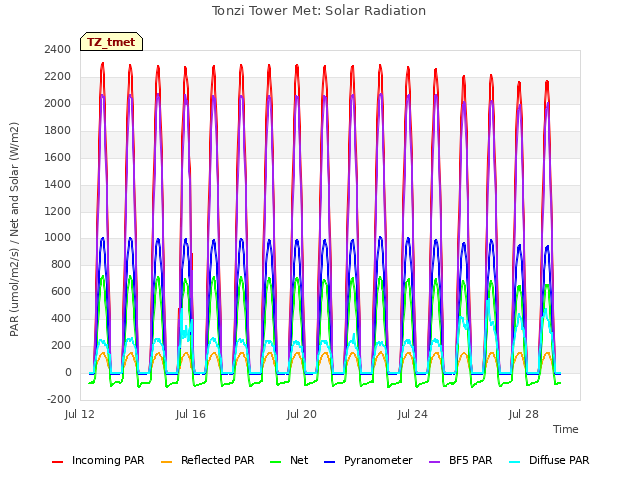Click the cyan Diffuse PAR legend swatch
Viewport: 640px width, 480px height.
tap(515, 462)
